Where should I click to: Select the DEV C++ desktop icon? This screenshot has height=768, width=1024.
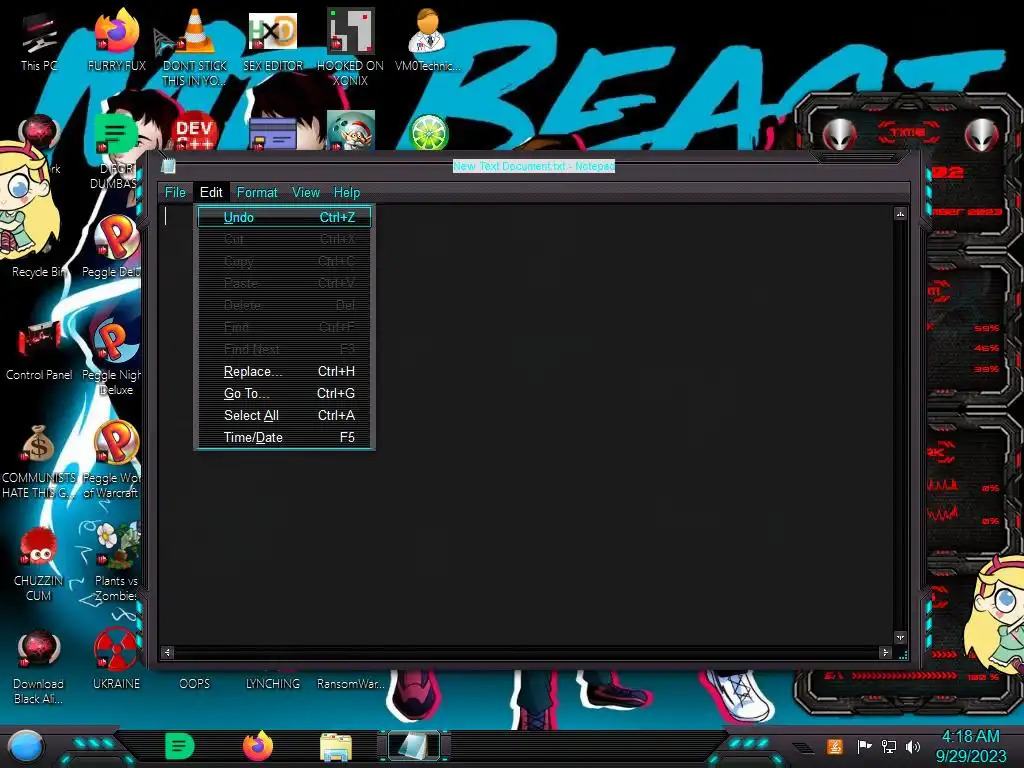(194, 132)
